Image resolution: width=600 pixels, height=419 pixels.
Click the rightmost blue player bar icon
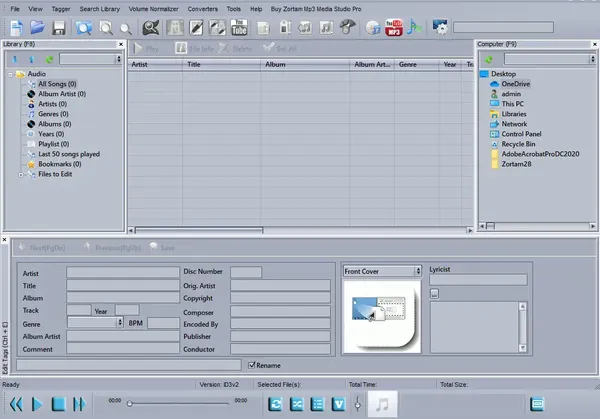coord(537,404)
